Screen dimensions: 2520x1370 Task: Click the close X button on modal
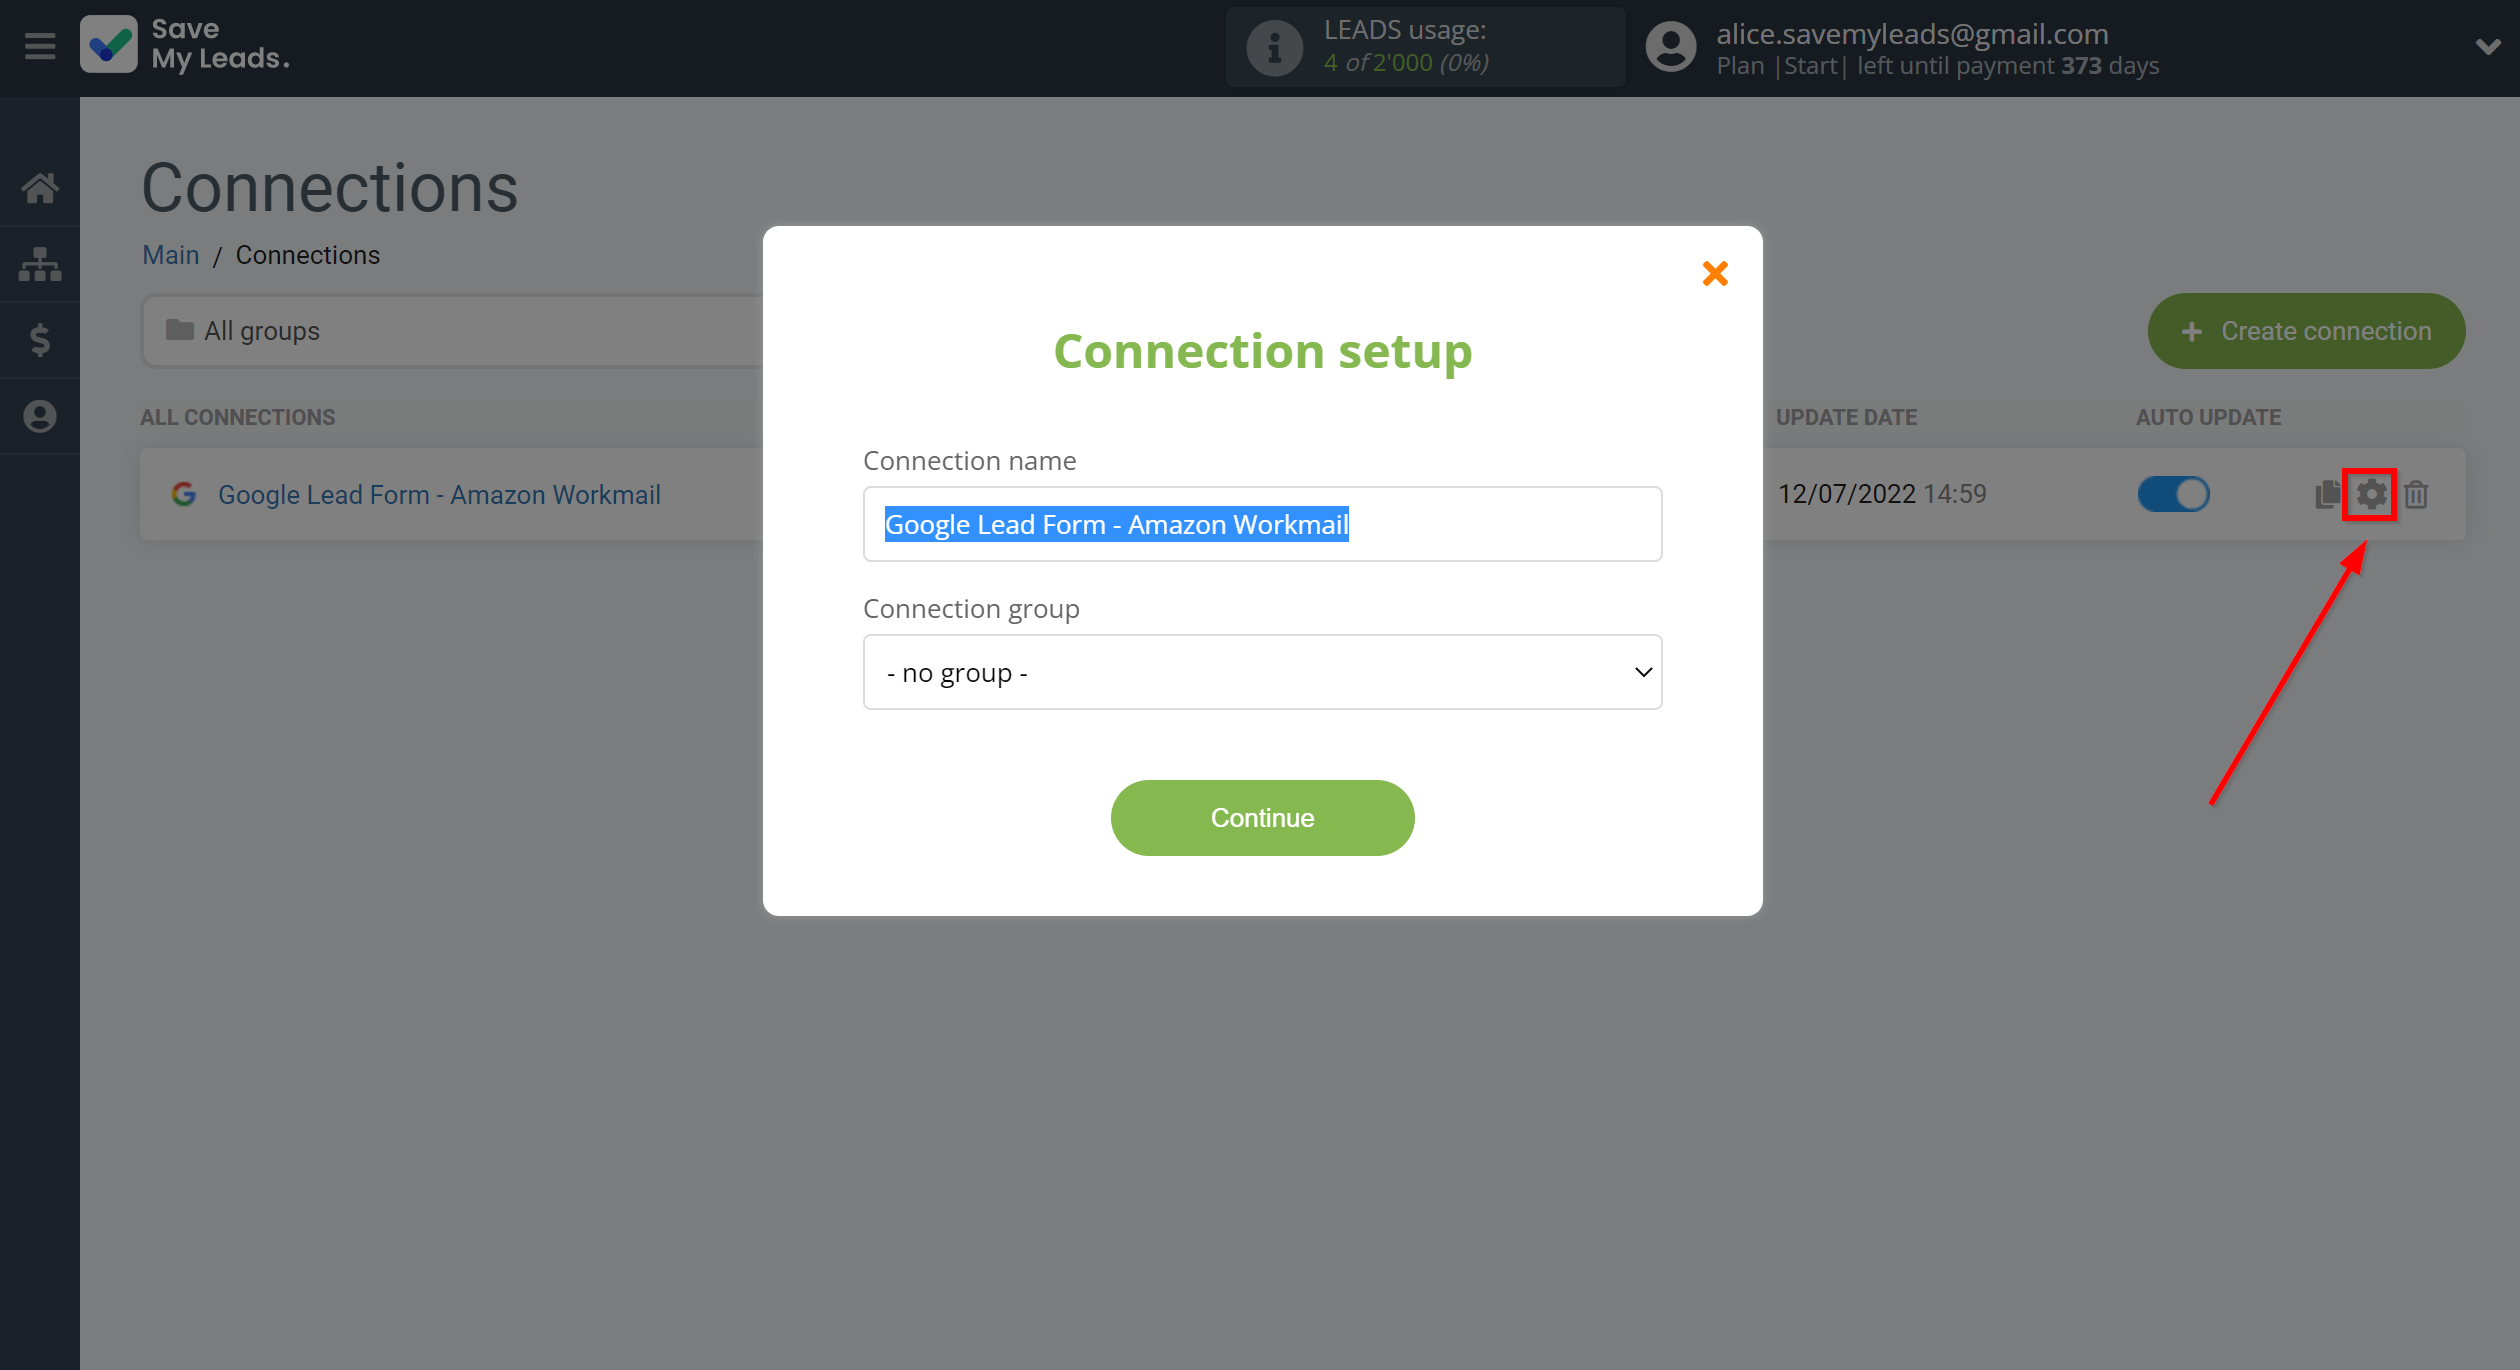click(1715, 273)
